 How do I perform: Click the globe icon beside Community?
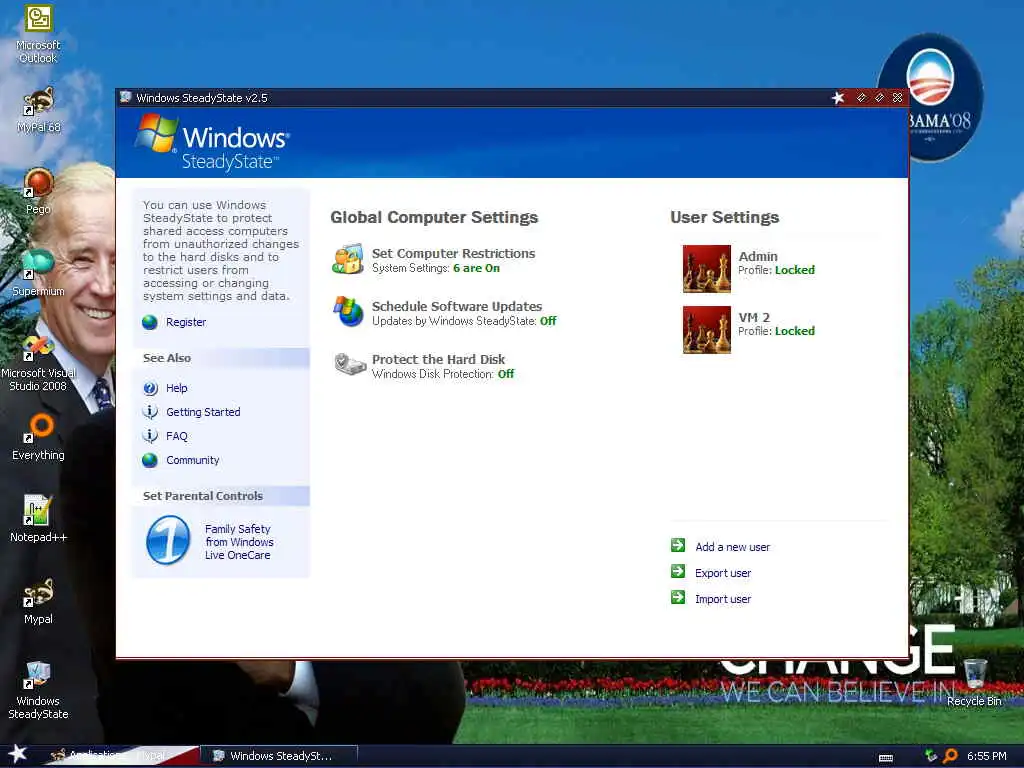coord(150,460)
